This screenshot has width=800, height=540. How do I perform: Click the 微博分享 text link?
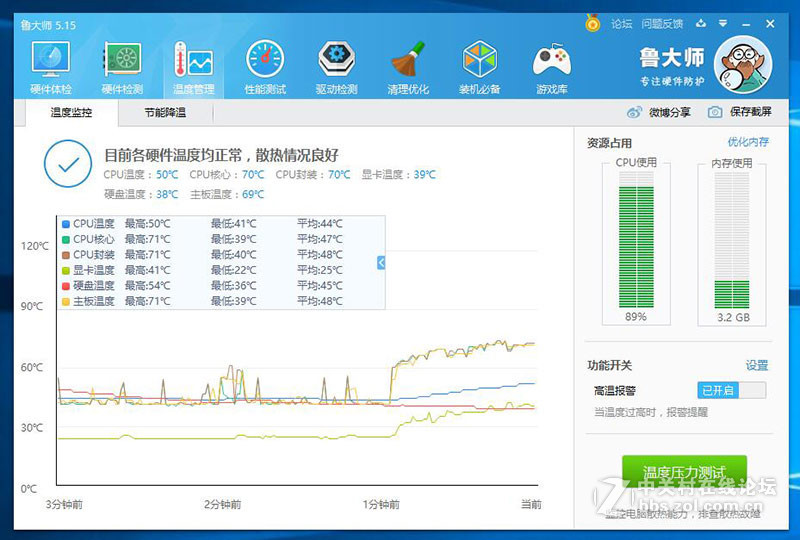tap(669, 112)
